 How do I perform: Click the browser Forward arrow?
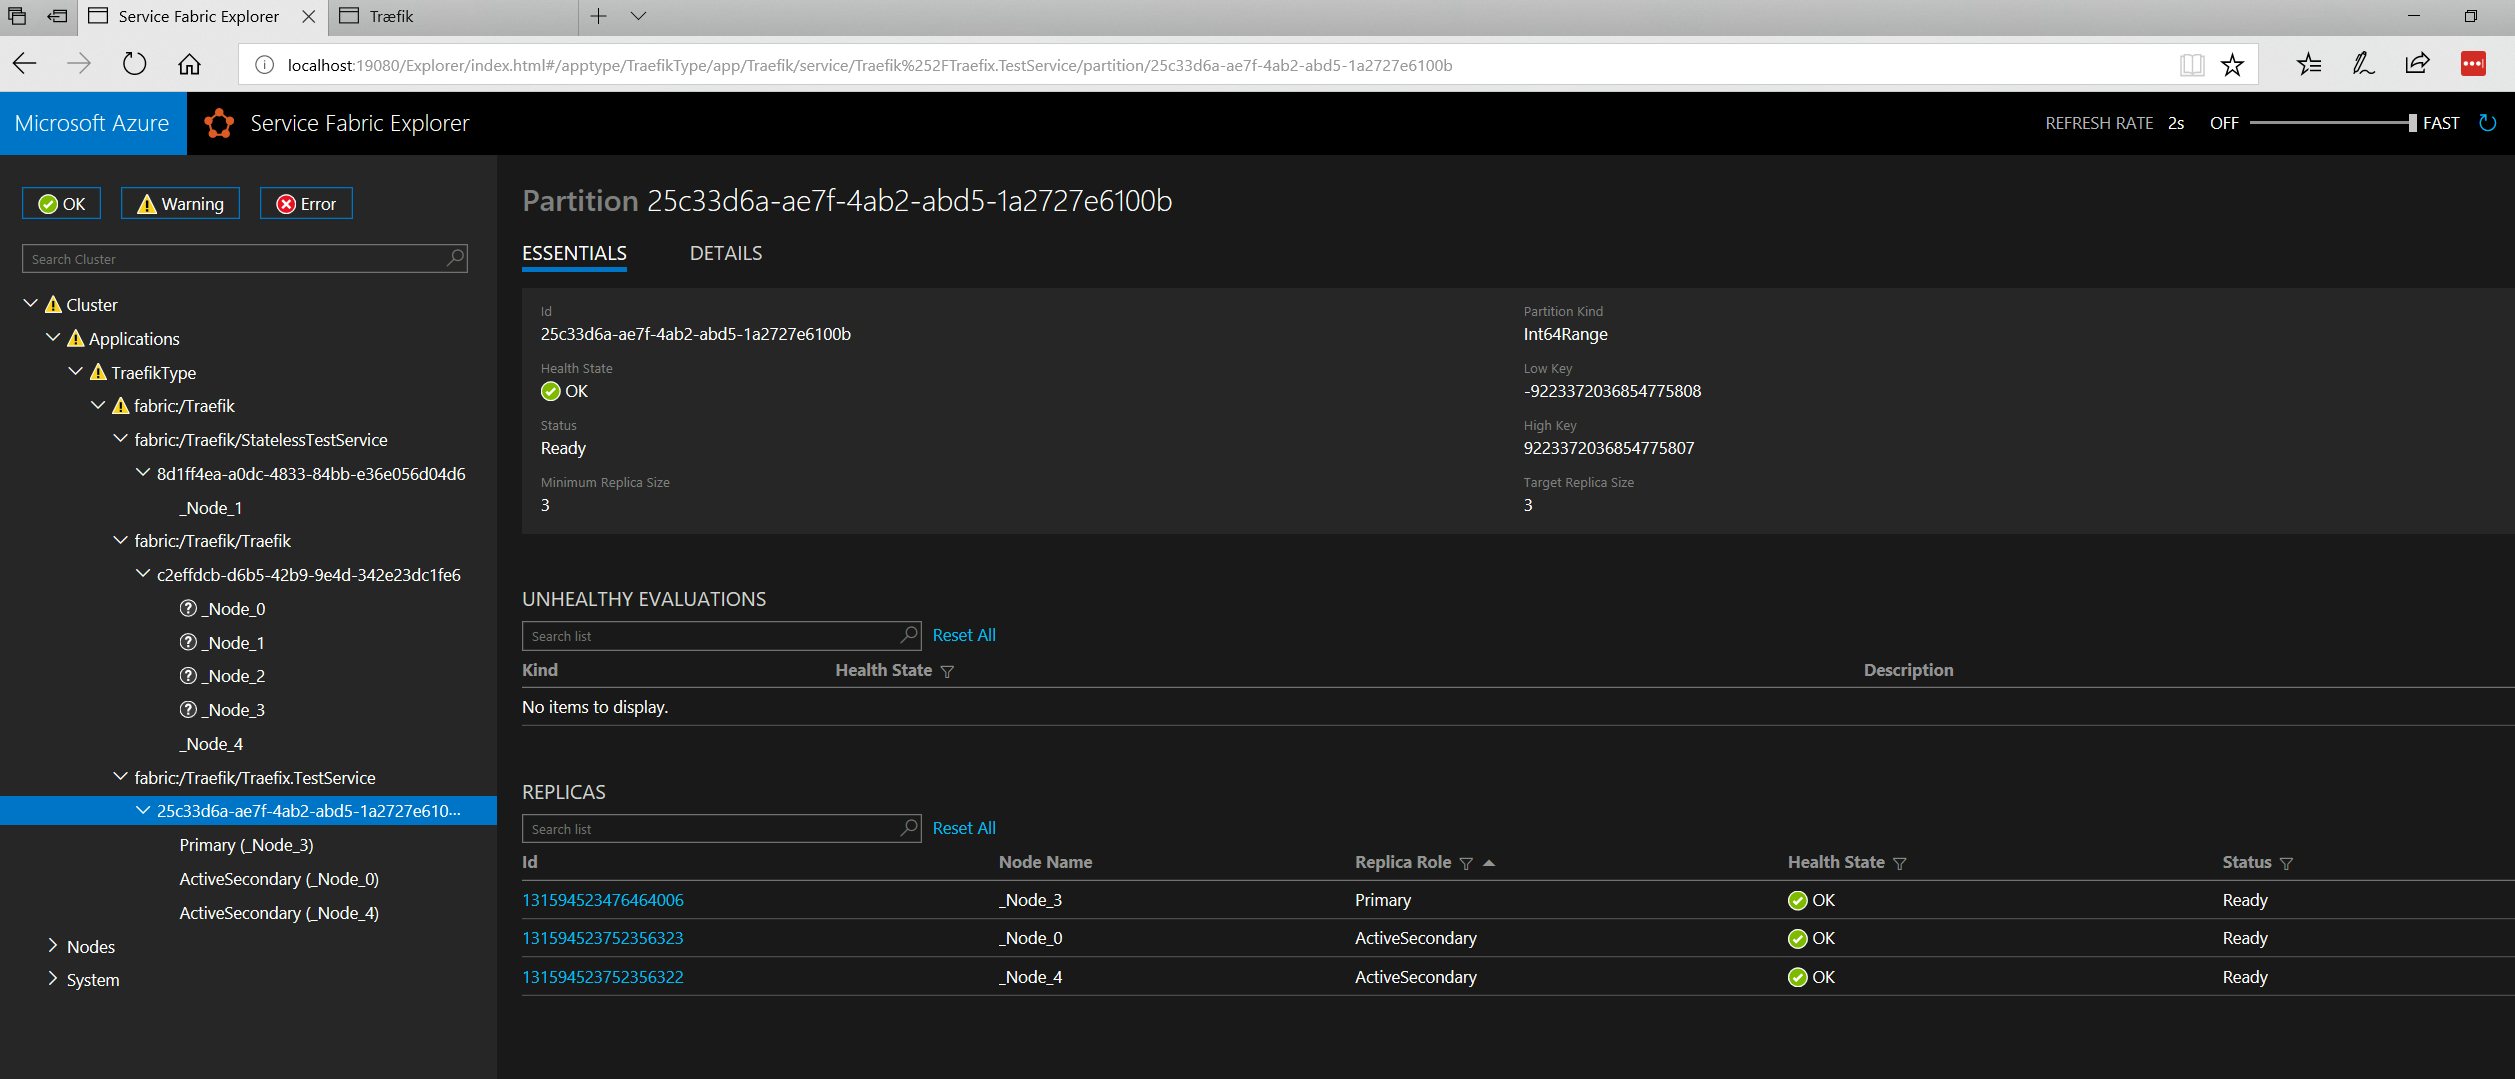pos(79,65)
